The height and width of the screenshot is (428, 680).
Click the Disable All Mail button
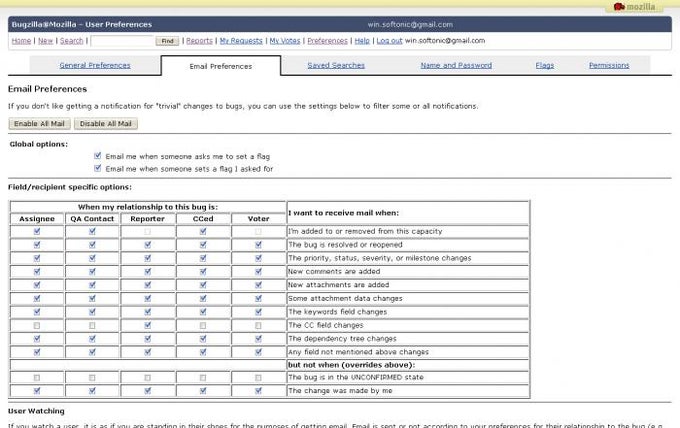click(x=106, y=124)
